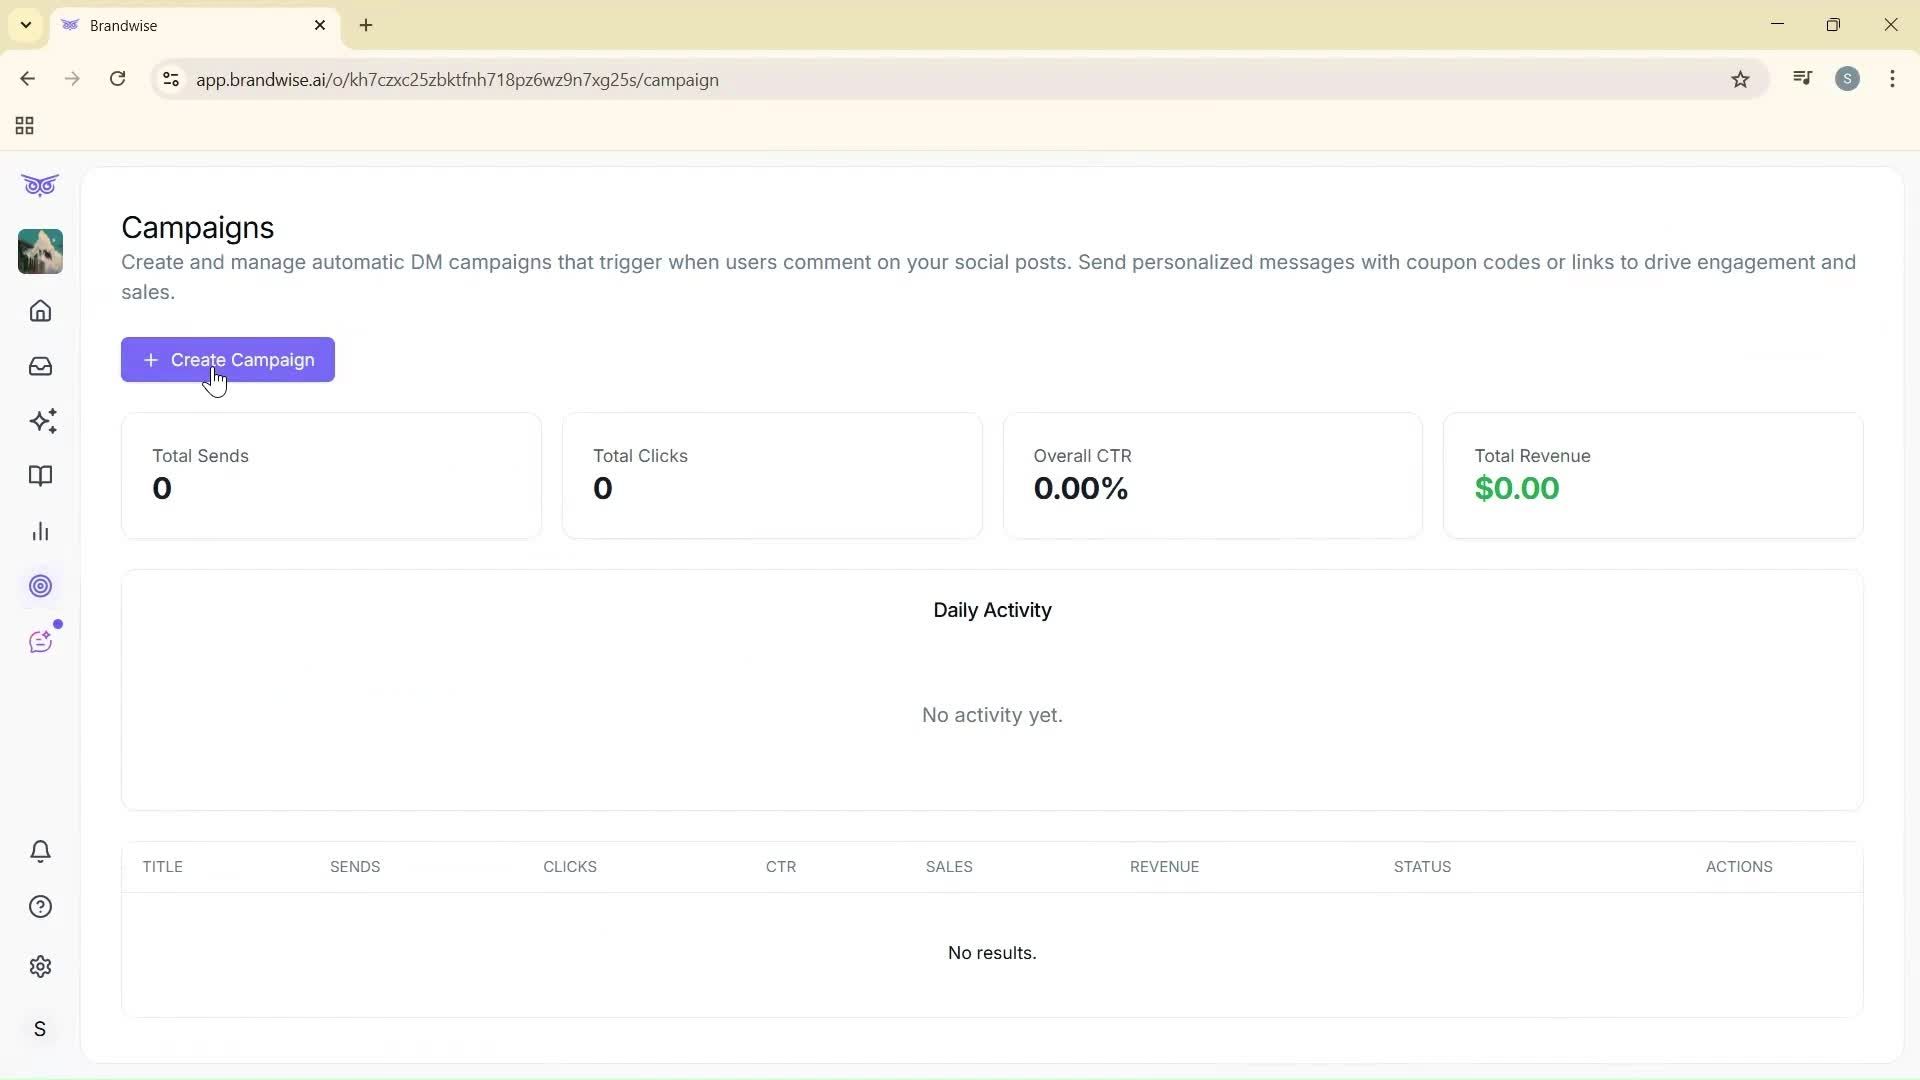
Task: Open a new browser tab with plus button
Action: pos(366,25)
